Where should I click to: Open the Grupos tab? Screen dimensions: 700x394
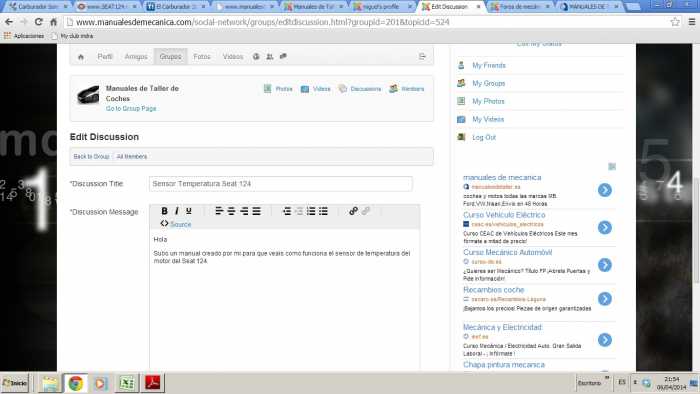click(x=171, y=57)
